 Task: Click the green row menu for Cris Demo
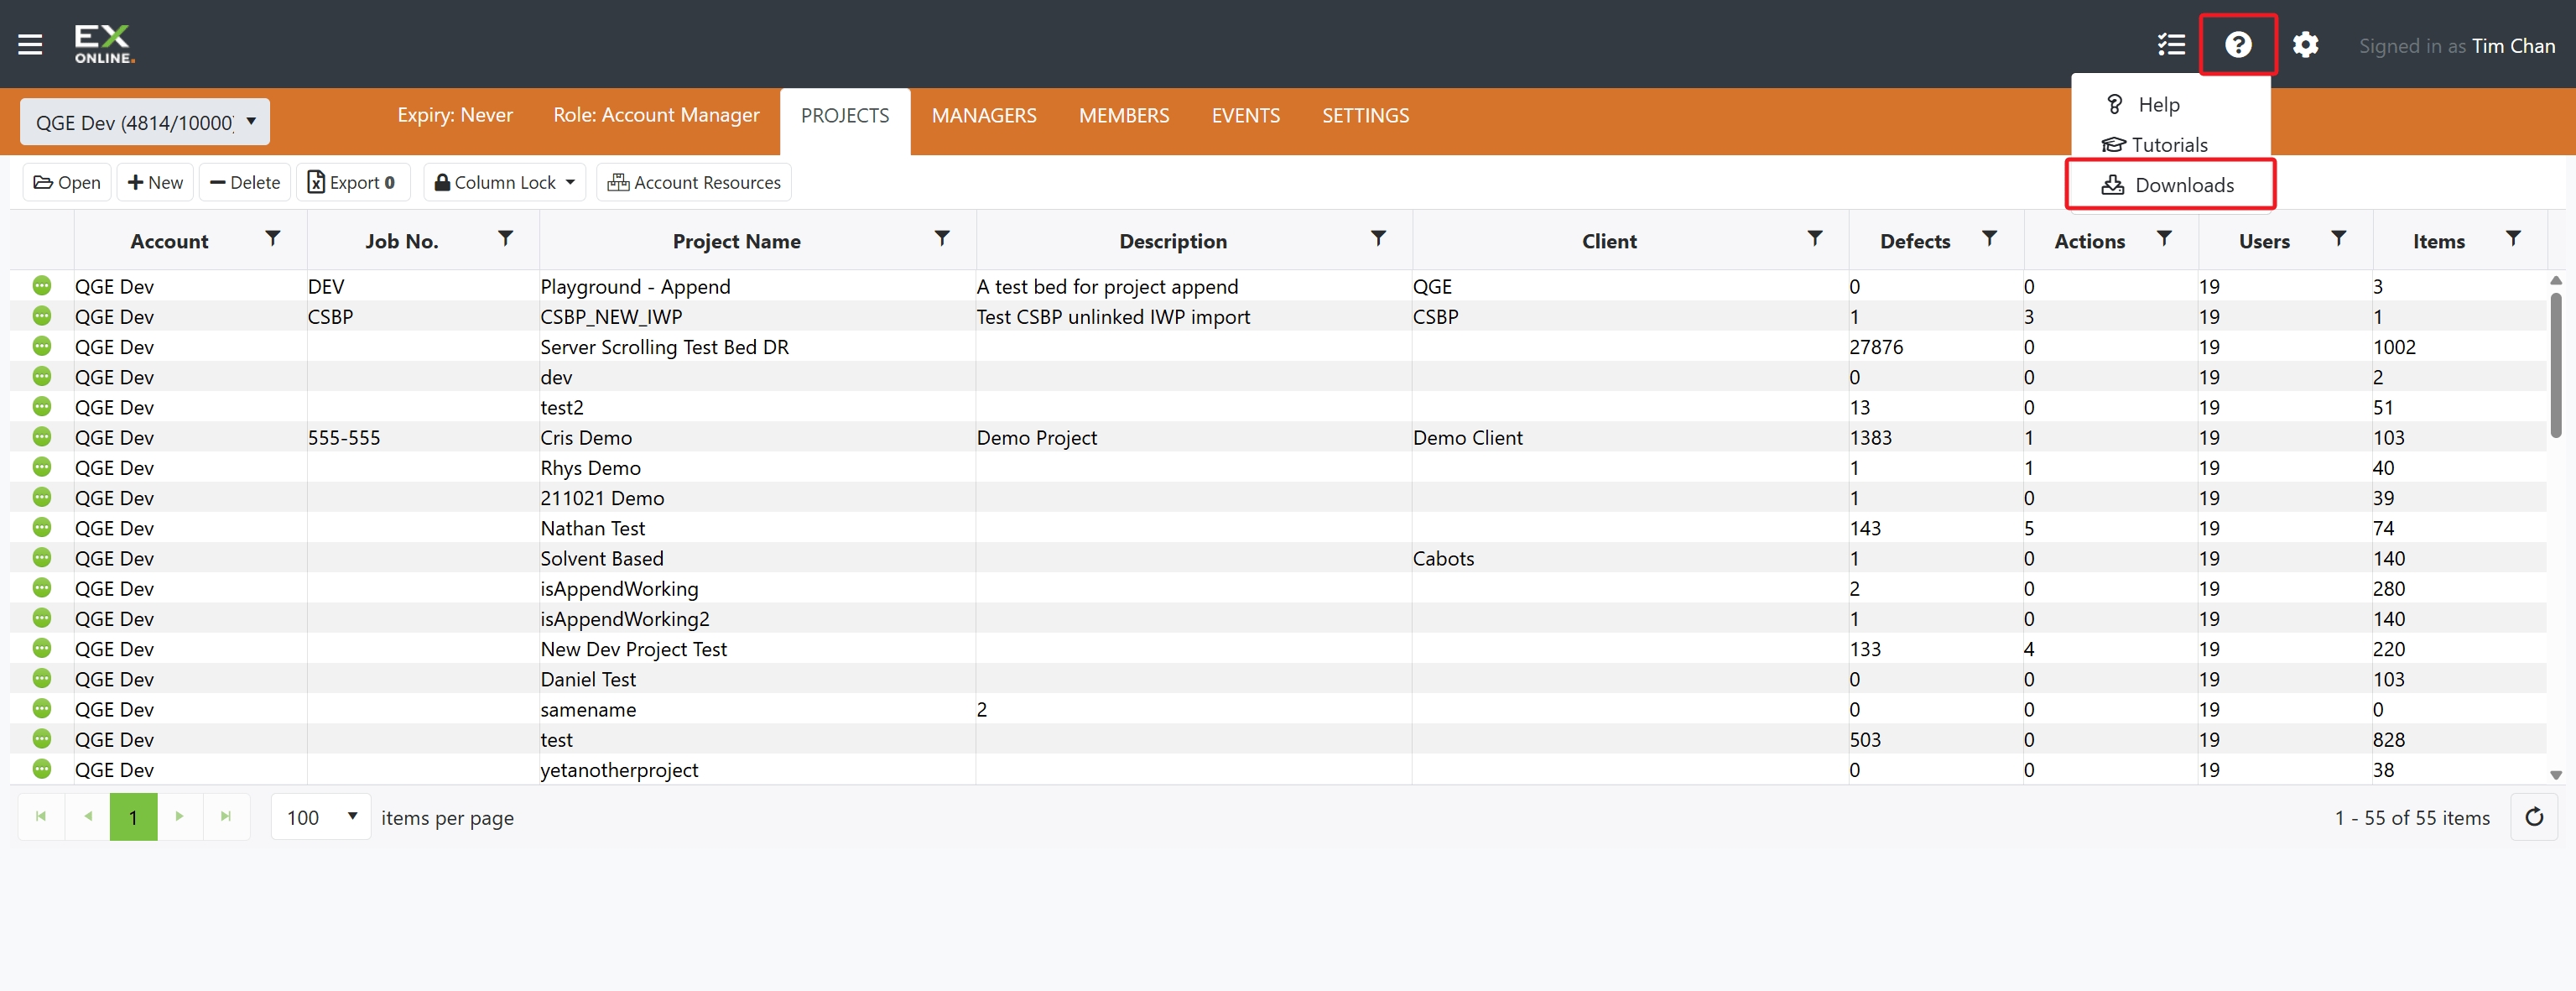[42, 436]
